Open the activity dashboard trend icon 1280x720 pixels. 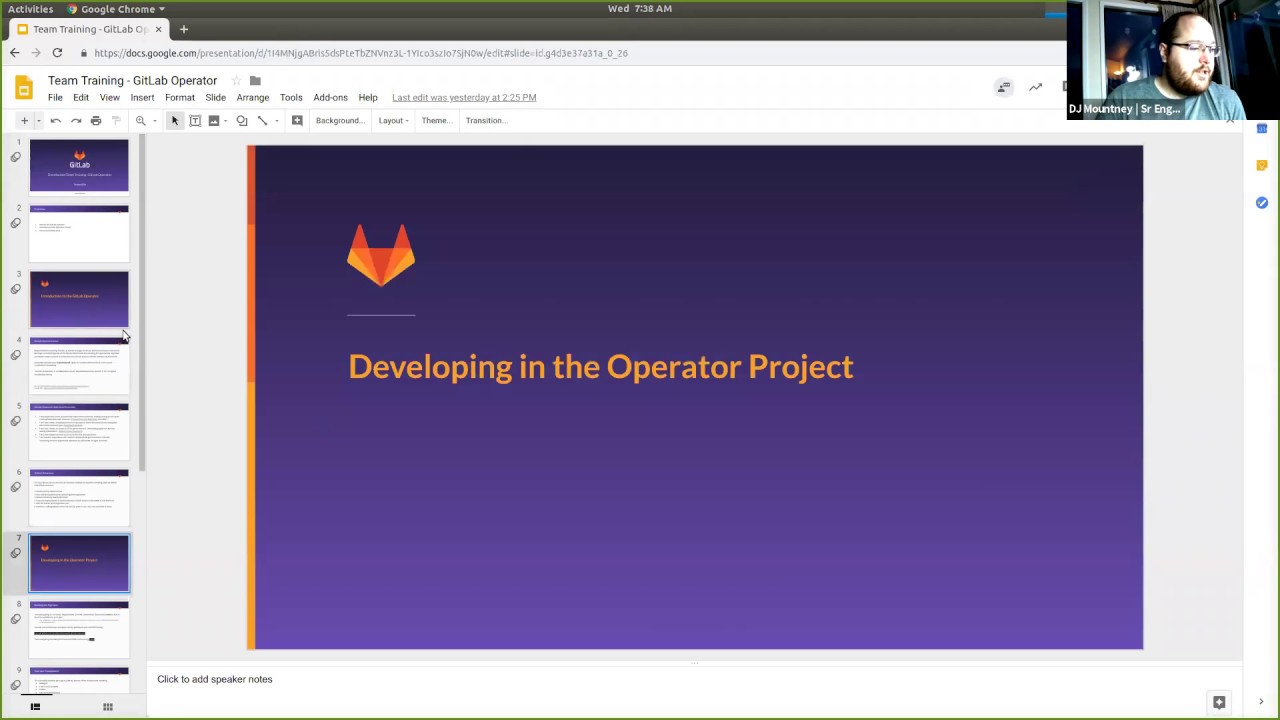[1035, 88]
